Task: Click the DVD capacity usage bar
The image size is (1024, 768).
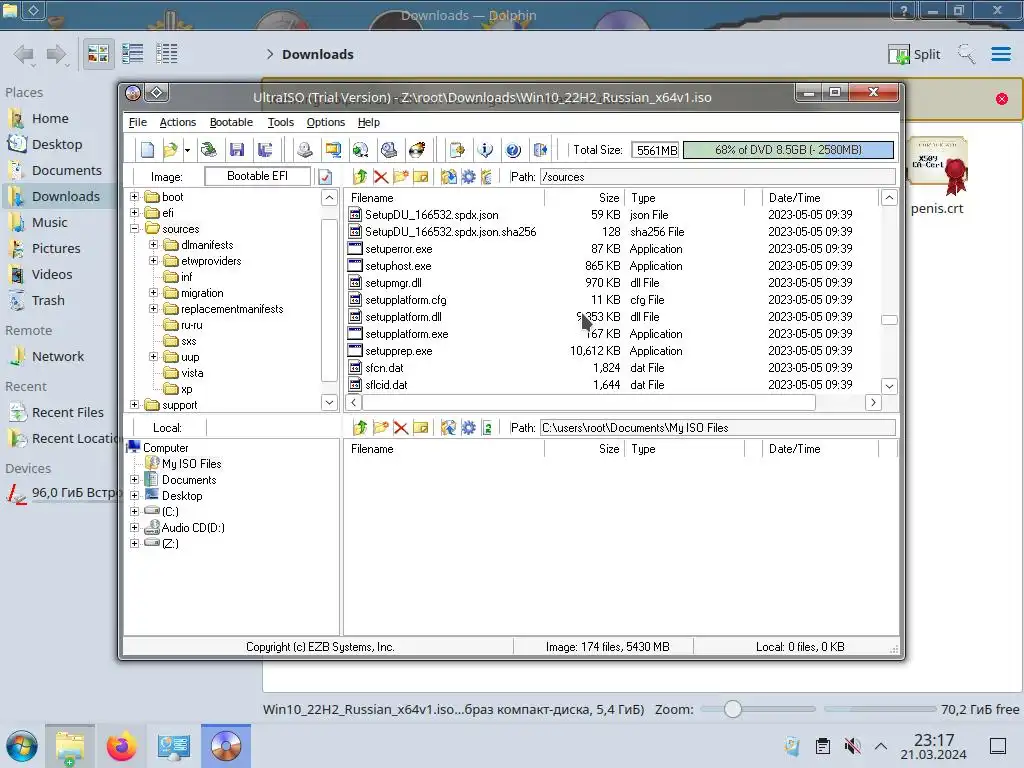Action: [788, 150]
